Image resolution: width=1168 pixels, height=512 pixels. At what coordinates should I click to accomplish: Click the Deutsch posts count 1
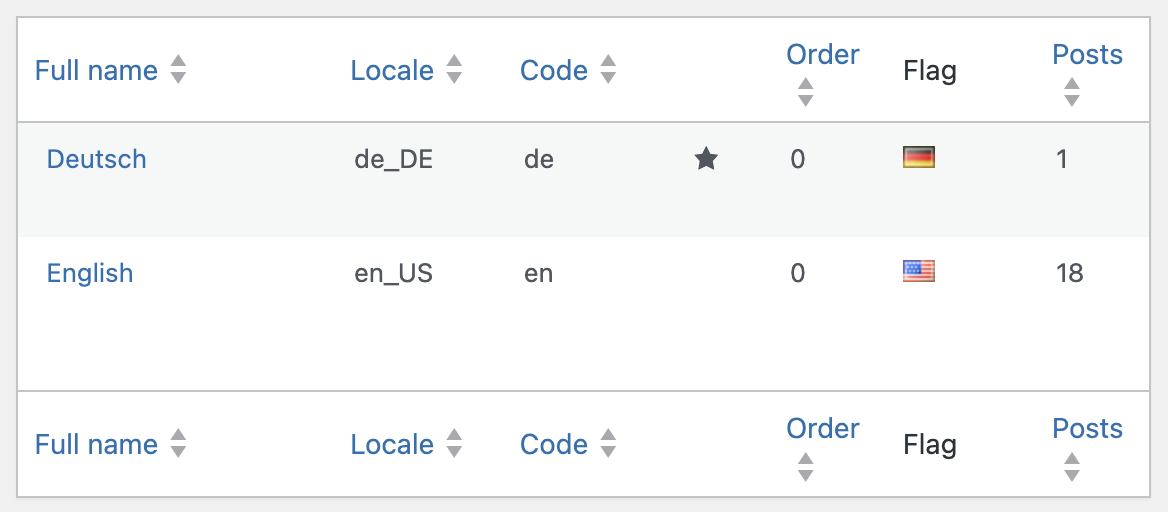point(1061,159)
